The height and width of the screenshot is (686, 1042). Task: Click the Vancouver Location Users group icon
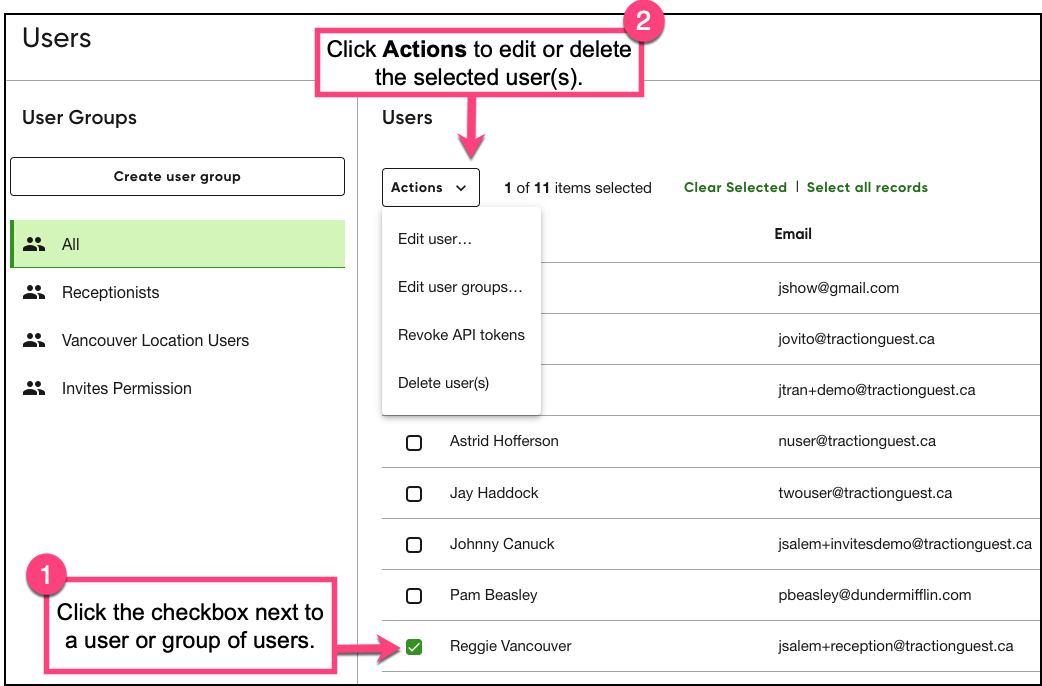click(x=33, y=340)
